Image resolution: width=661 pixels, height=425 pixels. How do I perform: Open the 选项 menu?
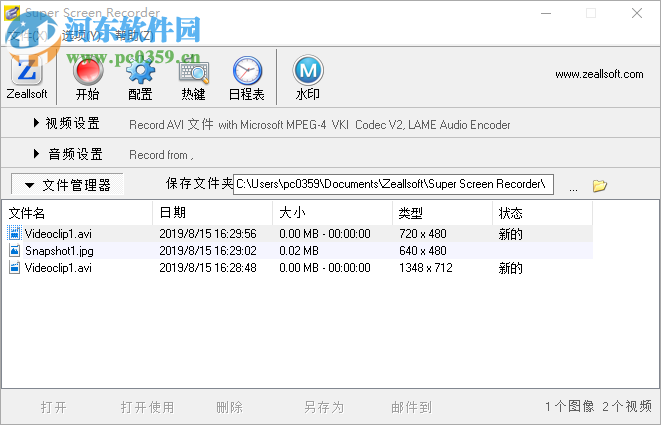tap(81, 35)
